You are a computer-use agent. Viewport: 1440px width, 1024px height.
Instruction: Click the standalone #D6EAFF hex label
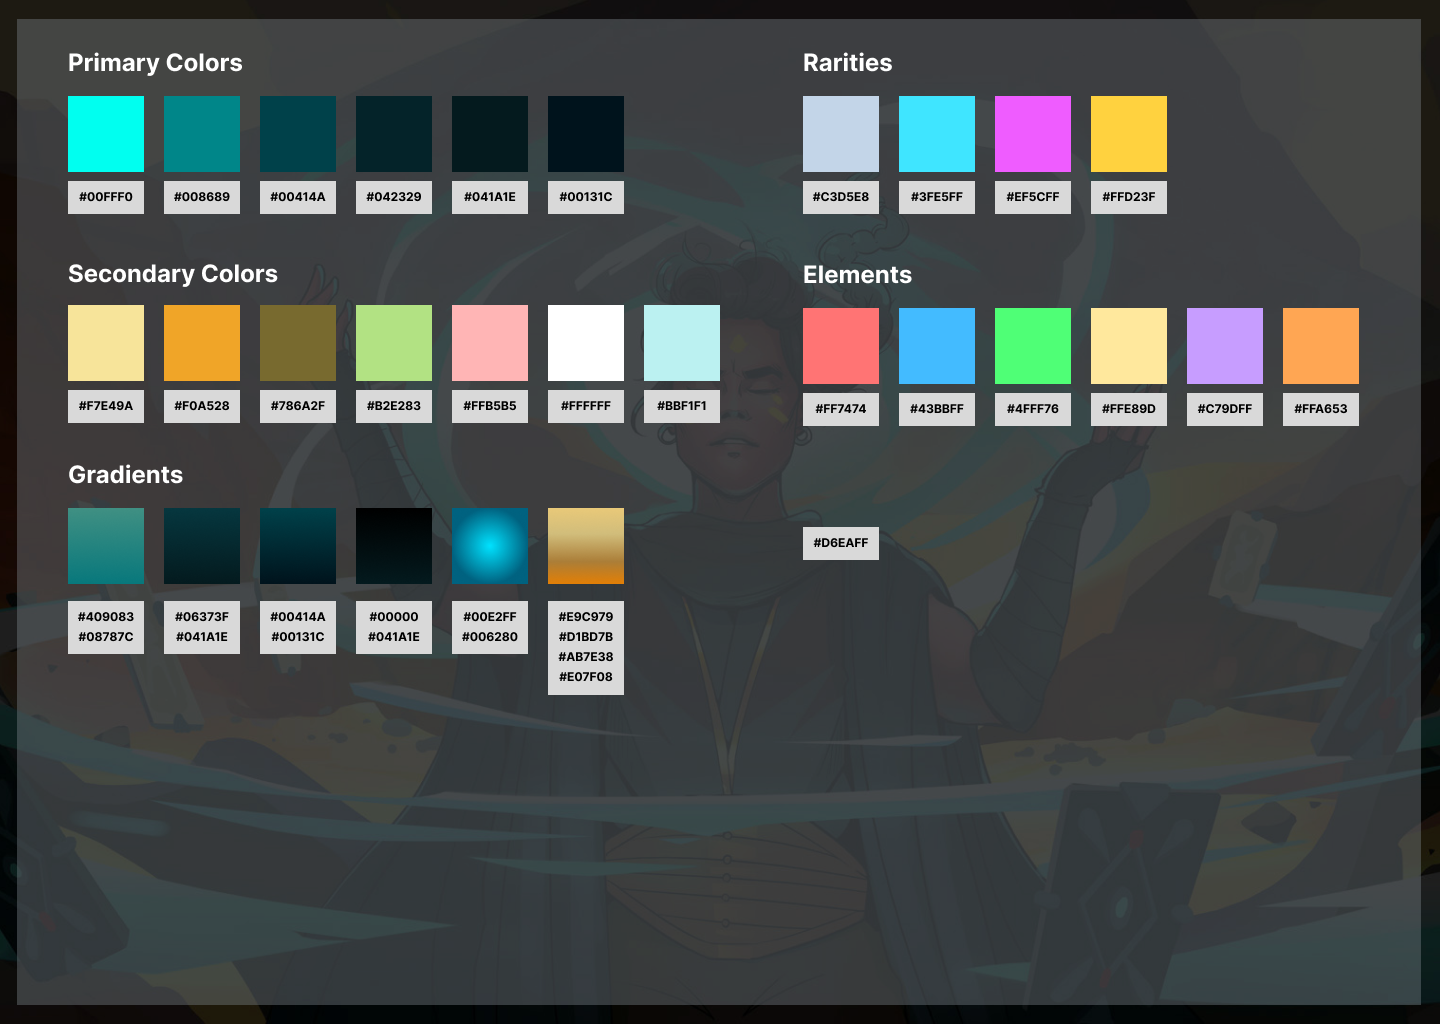[841, 543]
